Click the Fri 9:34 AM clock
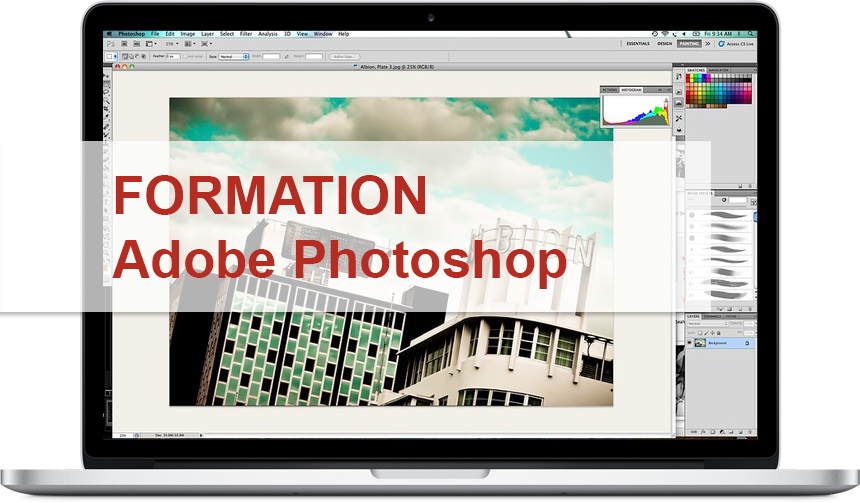The image size is (860, 503). tap(718, 33)
